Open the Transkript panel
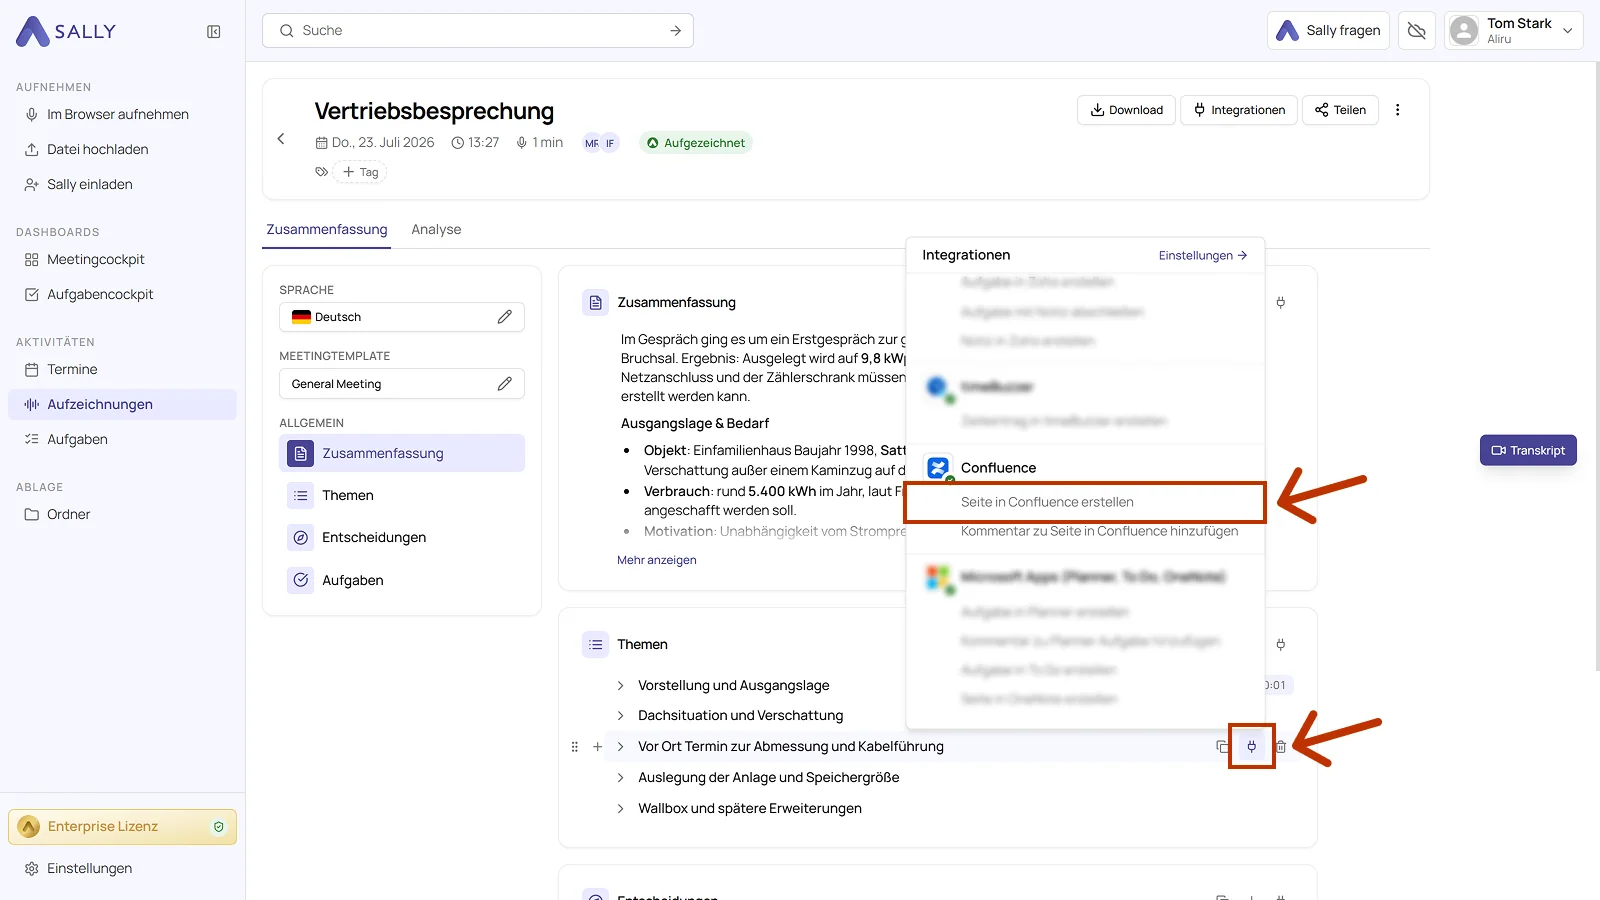This screenshot has width=1600, height=900. point(1528,450)
